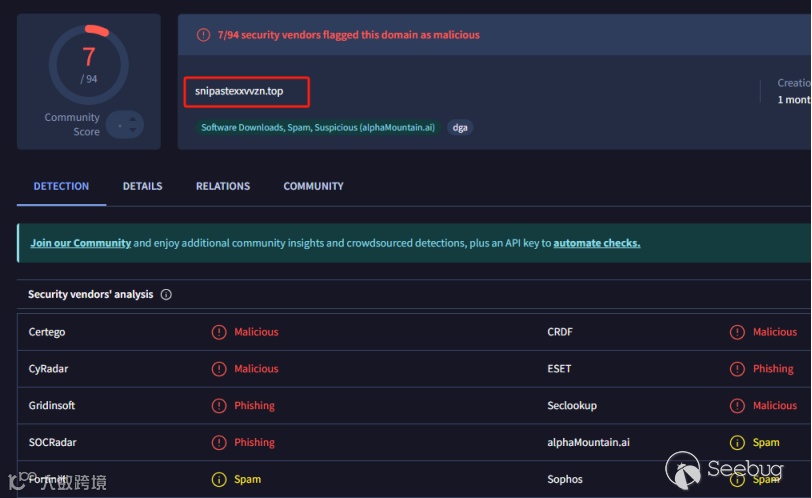Click the 7/94 security vendors flagged message

[349, 35]
